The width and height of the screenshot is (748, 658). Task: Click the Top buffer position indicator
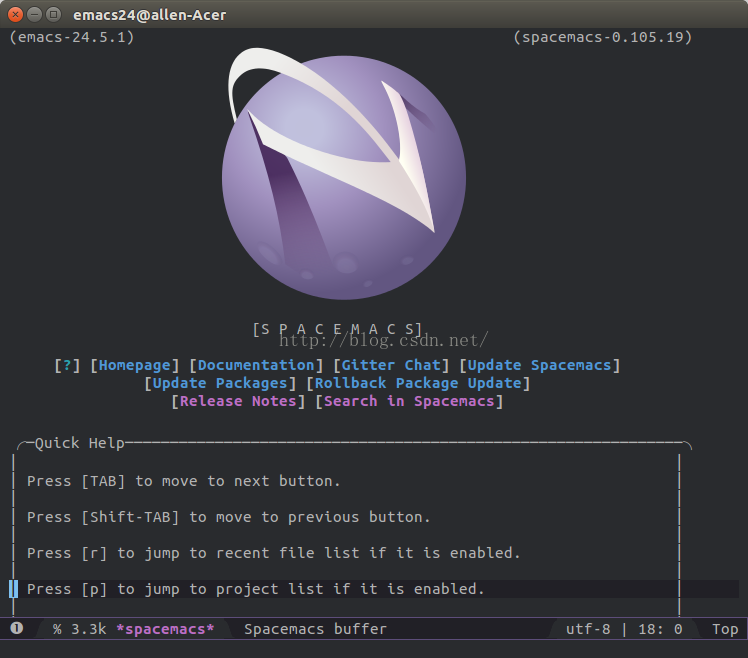point(725,629)
